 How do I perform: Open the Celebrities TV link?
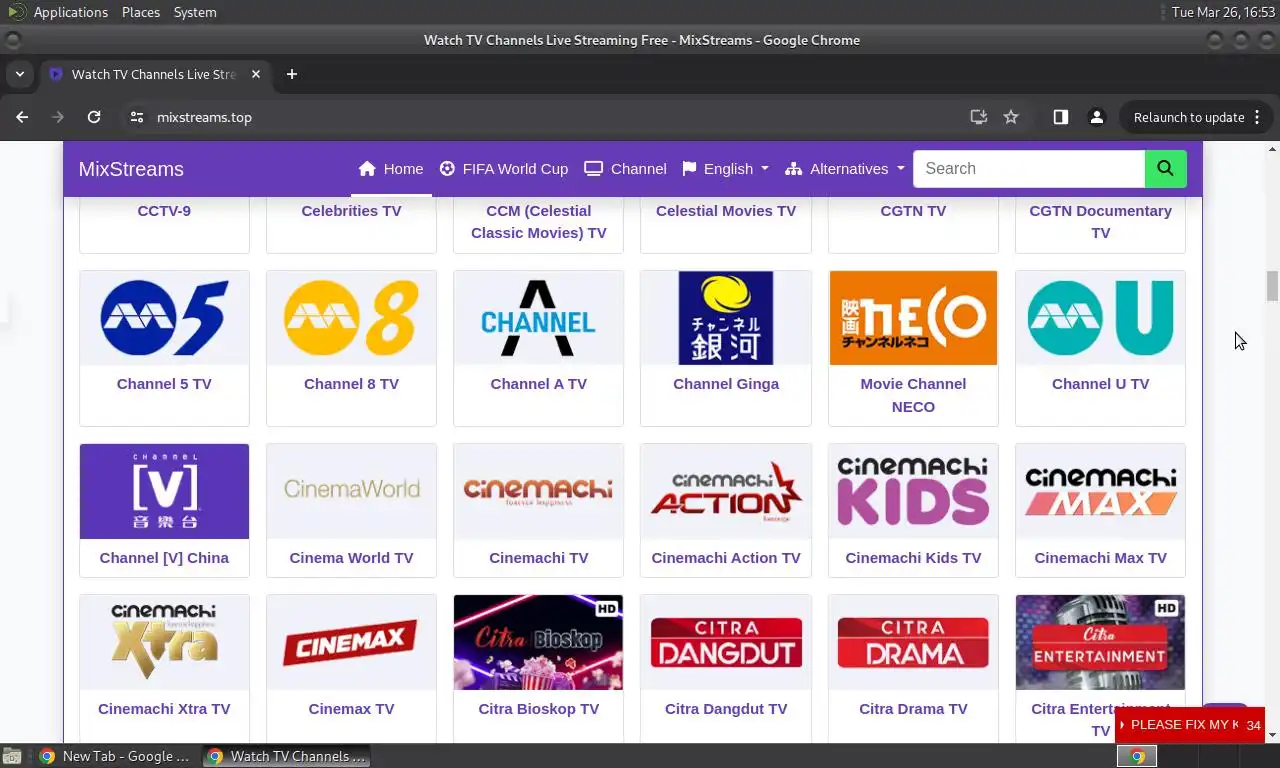click(x=351, y=211)
